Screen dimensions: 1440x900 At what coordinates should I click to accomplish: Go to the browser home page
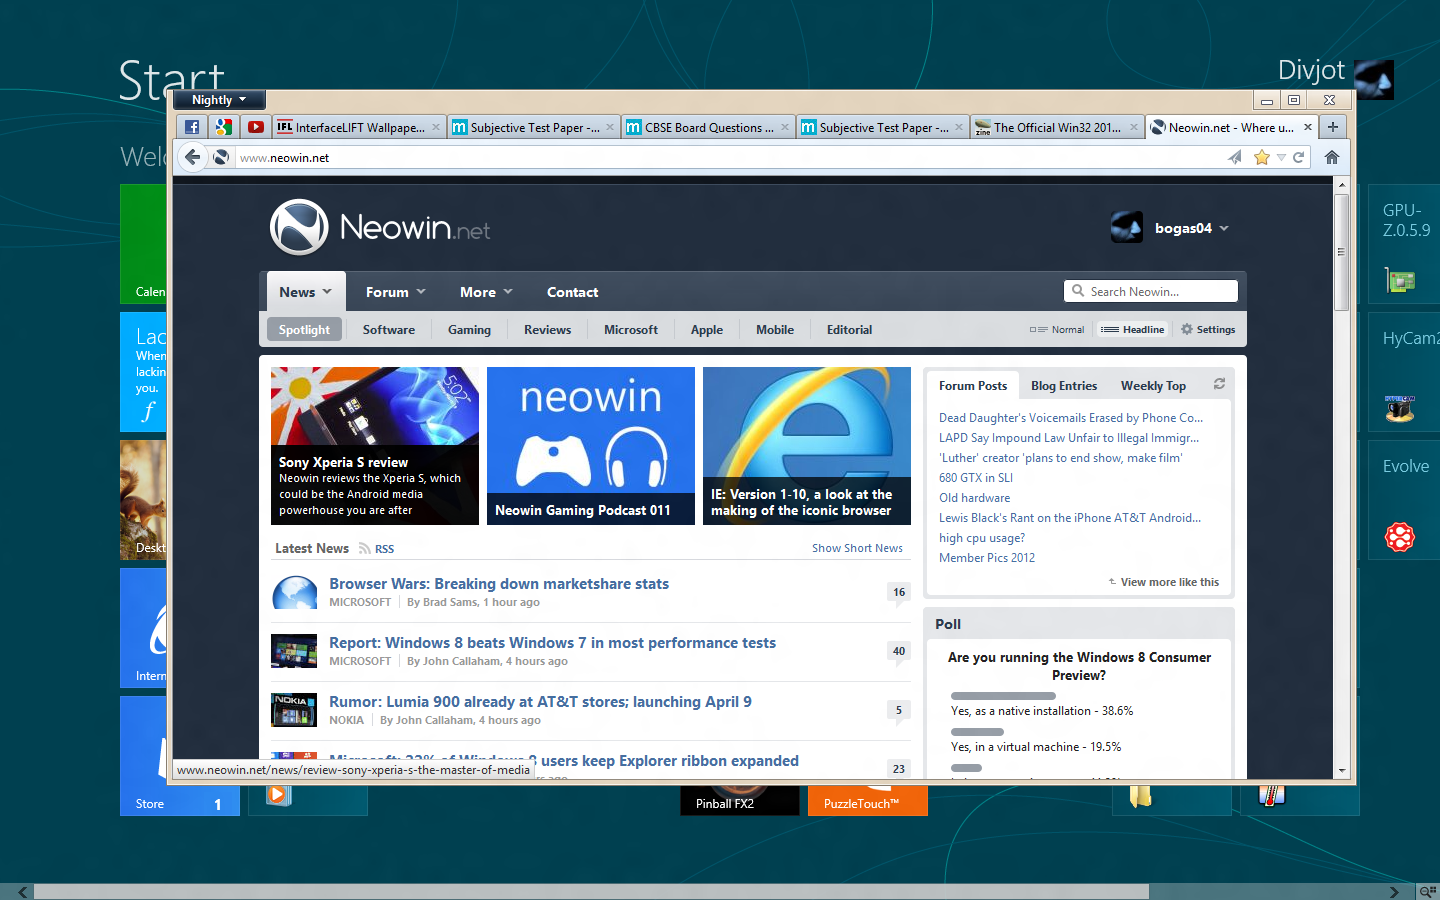1330,157
